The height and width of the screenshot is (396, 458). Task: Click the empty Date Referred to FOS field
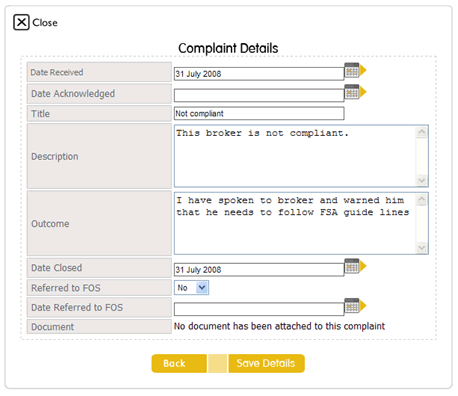(x=259, y=309)
